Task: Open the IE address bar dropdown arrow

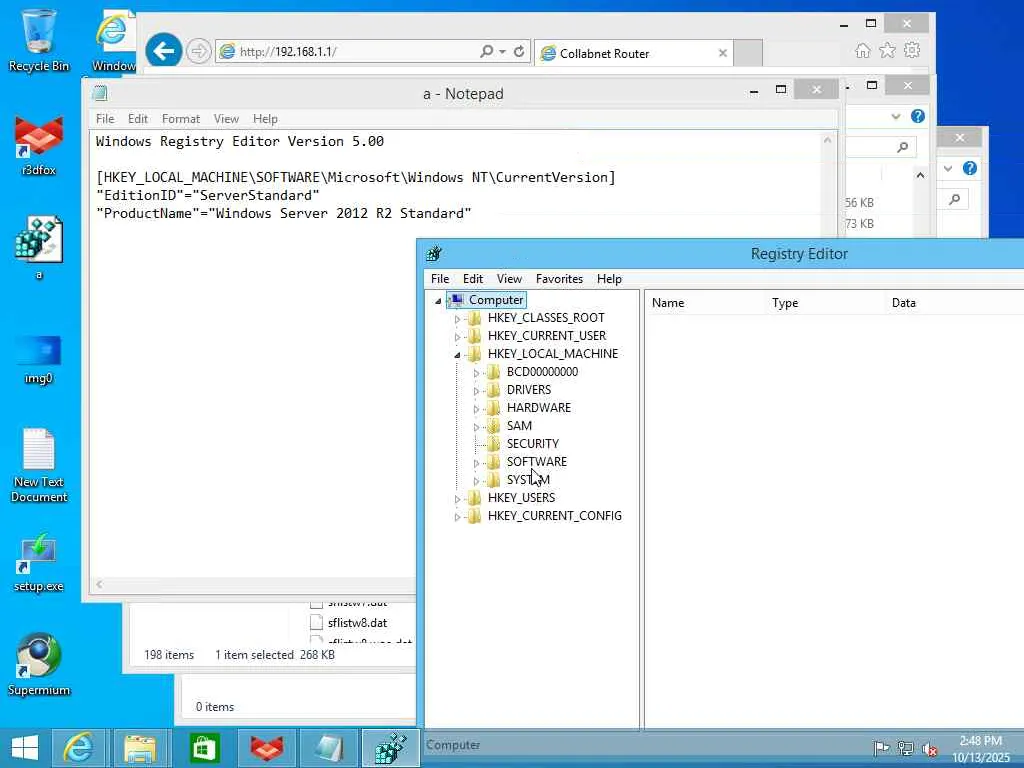Action: point(502,52)
